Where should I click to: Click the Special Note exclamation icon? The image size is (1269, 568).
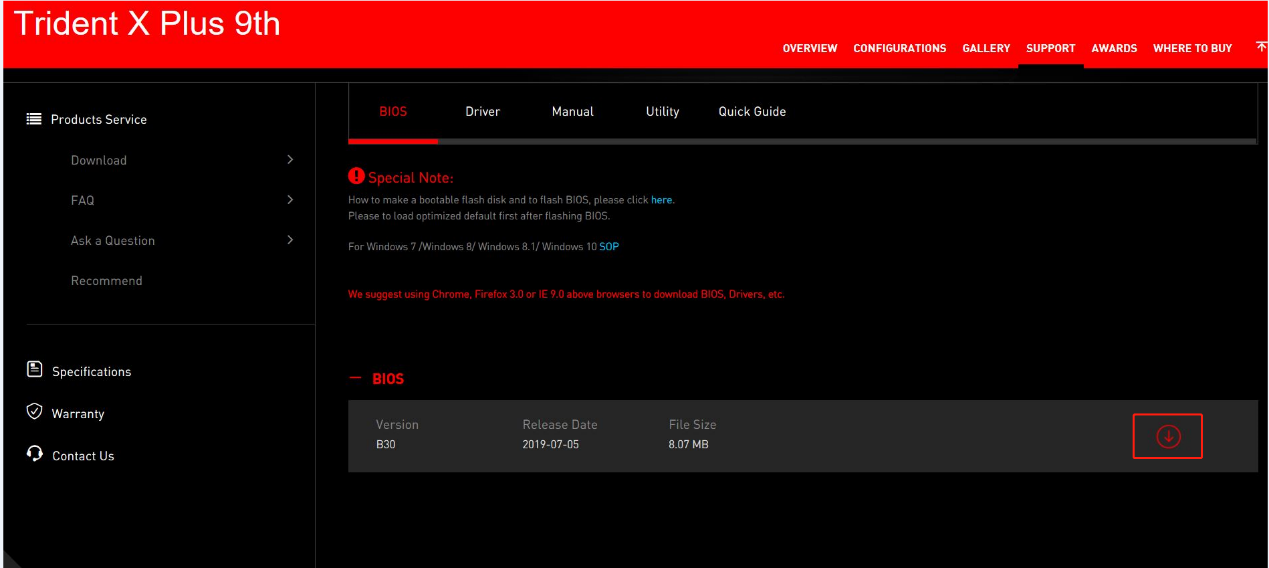click(x=356, y=176)
